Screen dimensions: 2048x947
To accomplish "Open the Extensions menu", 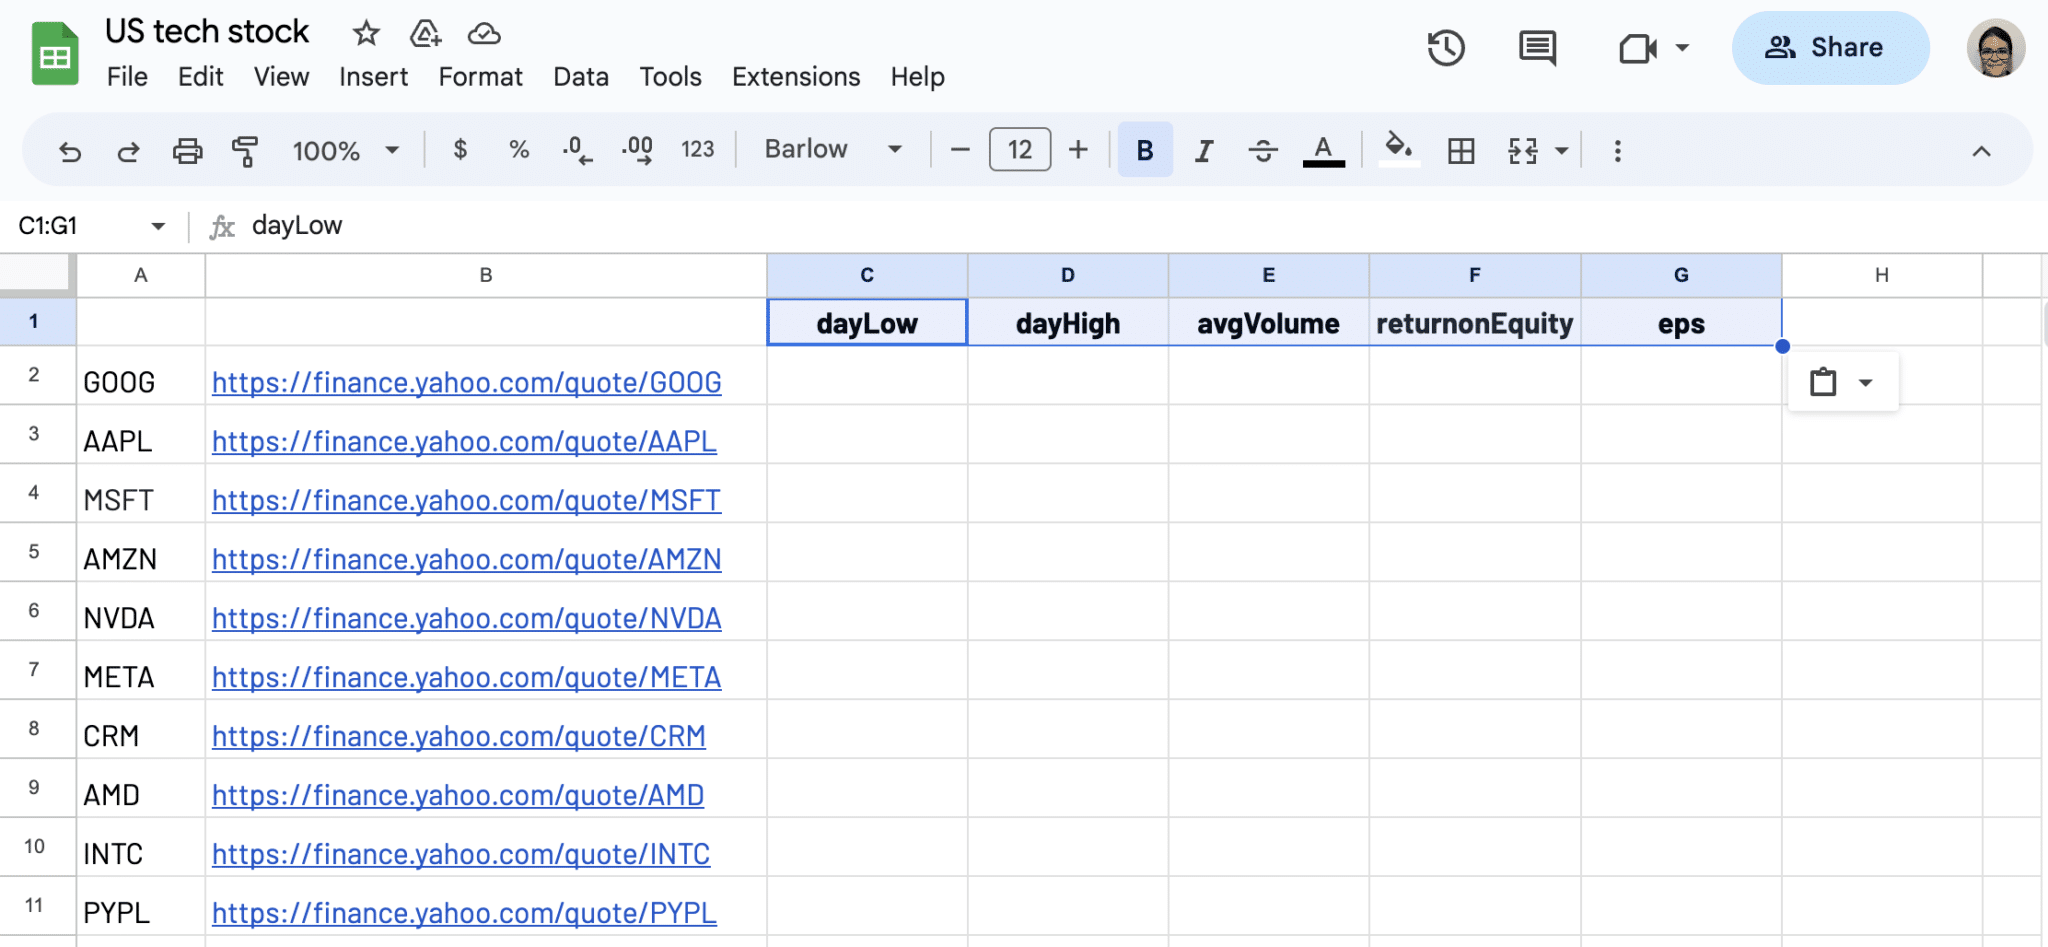I will 795,77.
